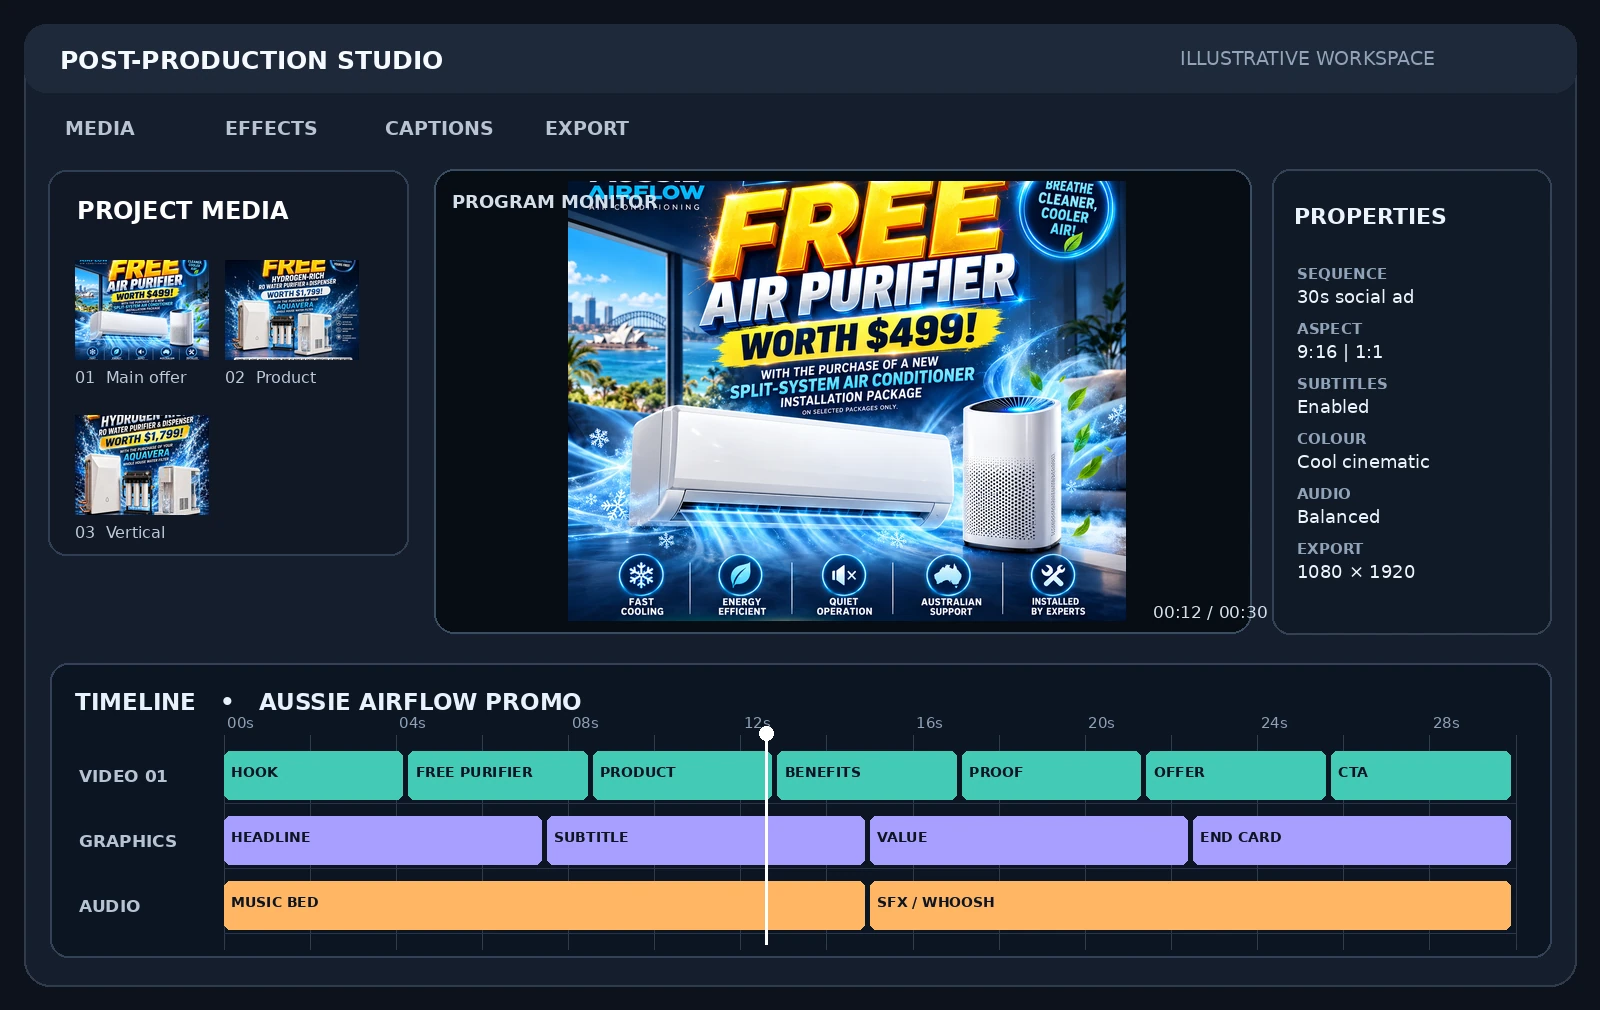Viewport: 1600px width, 1010px height.
Task: Click the 16s mark on timeline ruler
Action: [x=929, y=723]
